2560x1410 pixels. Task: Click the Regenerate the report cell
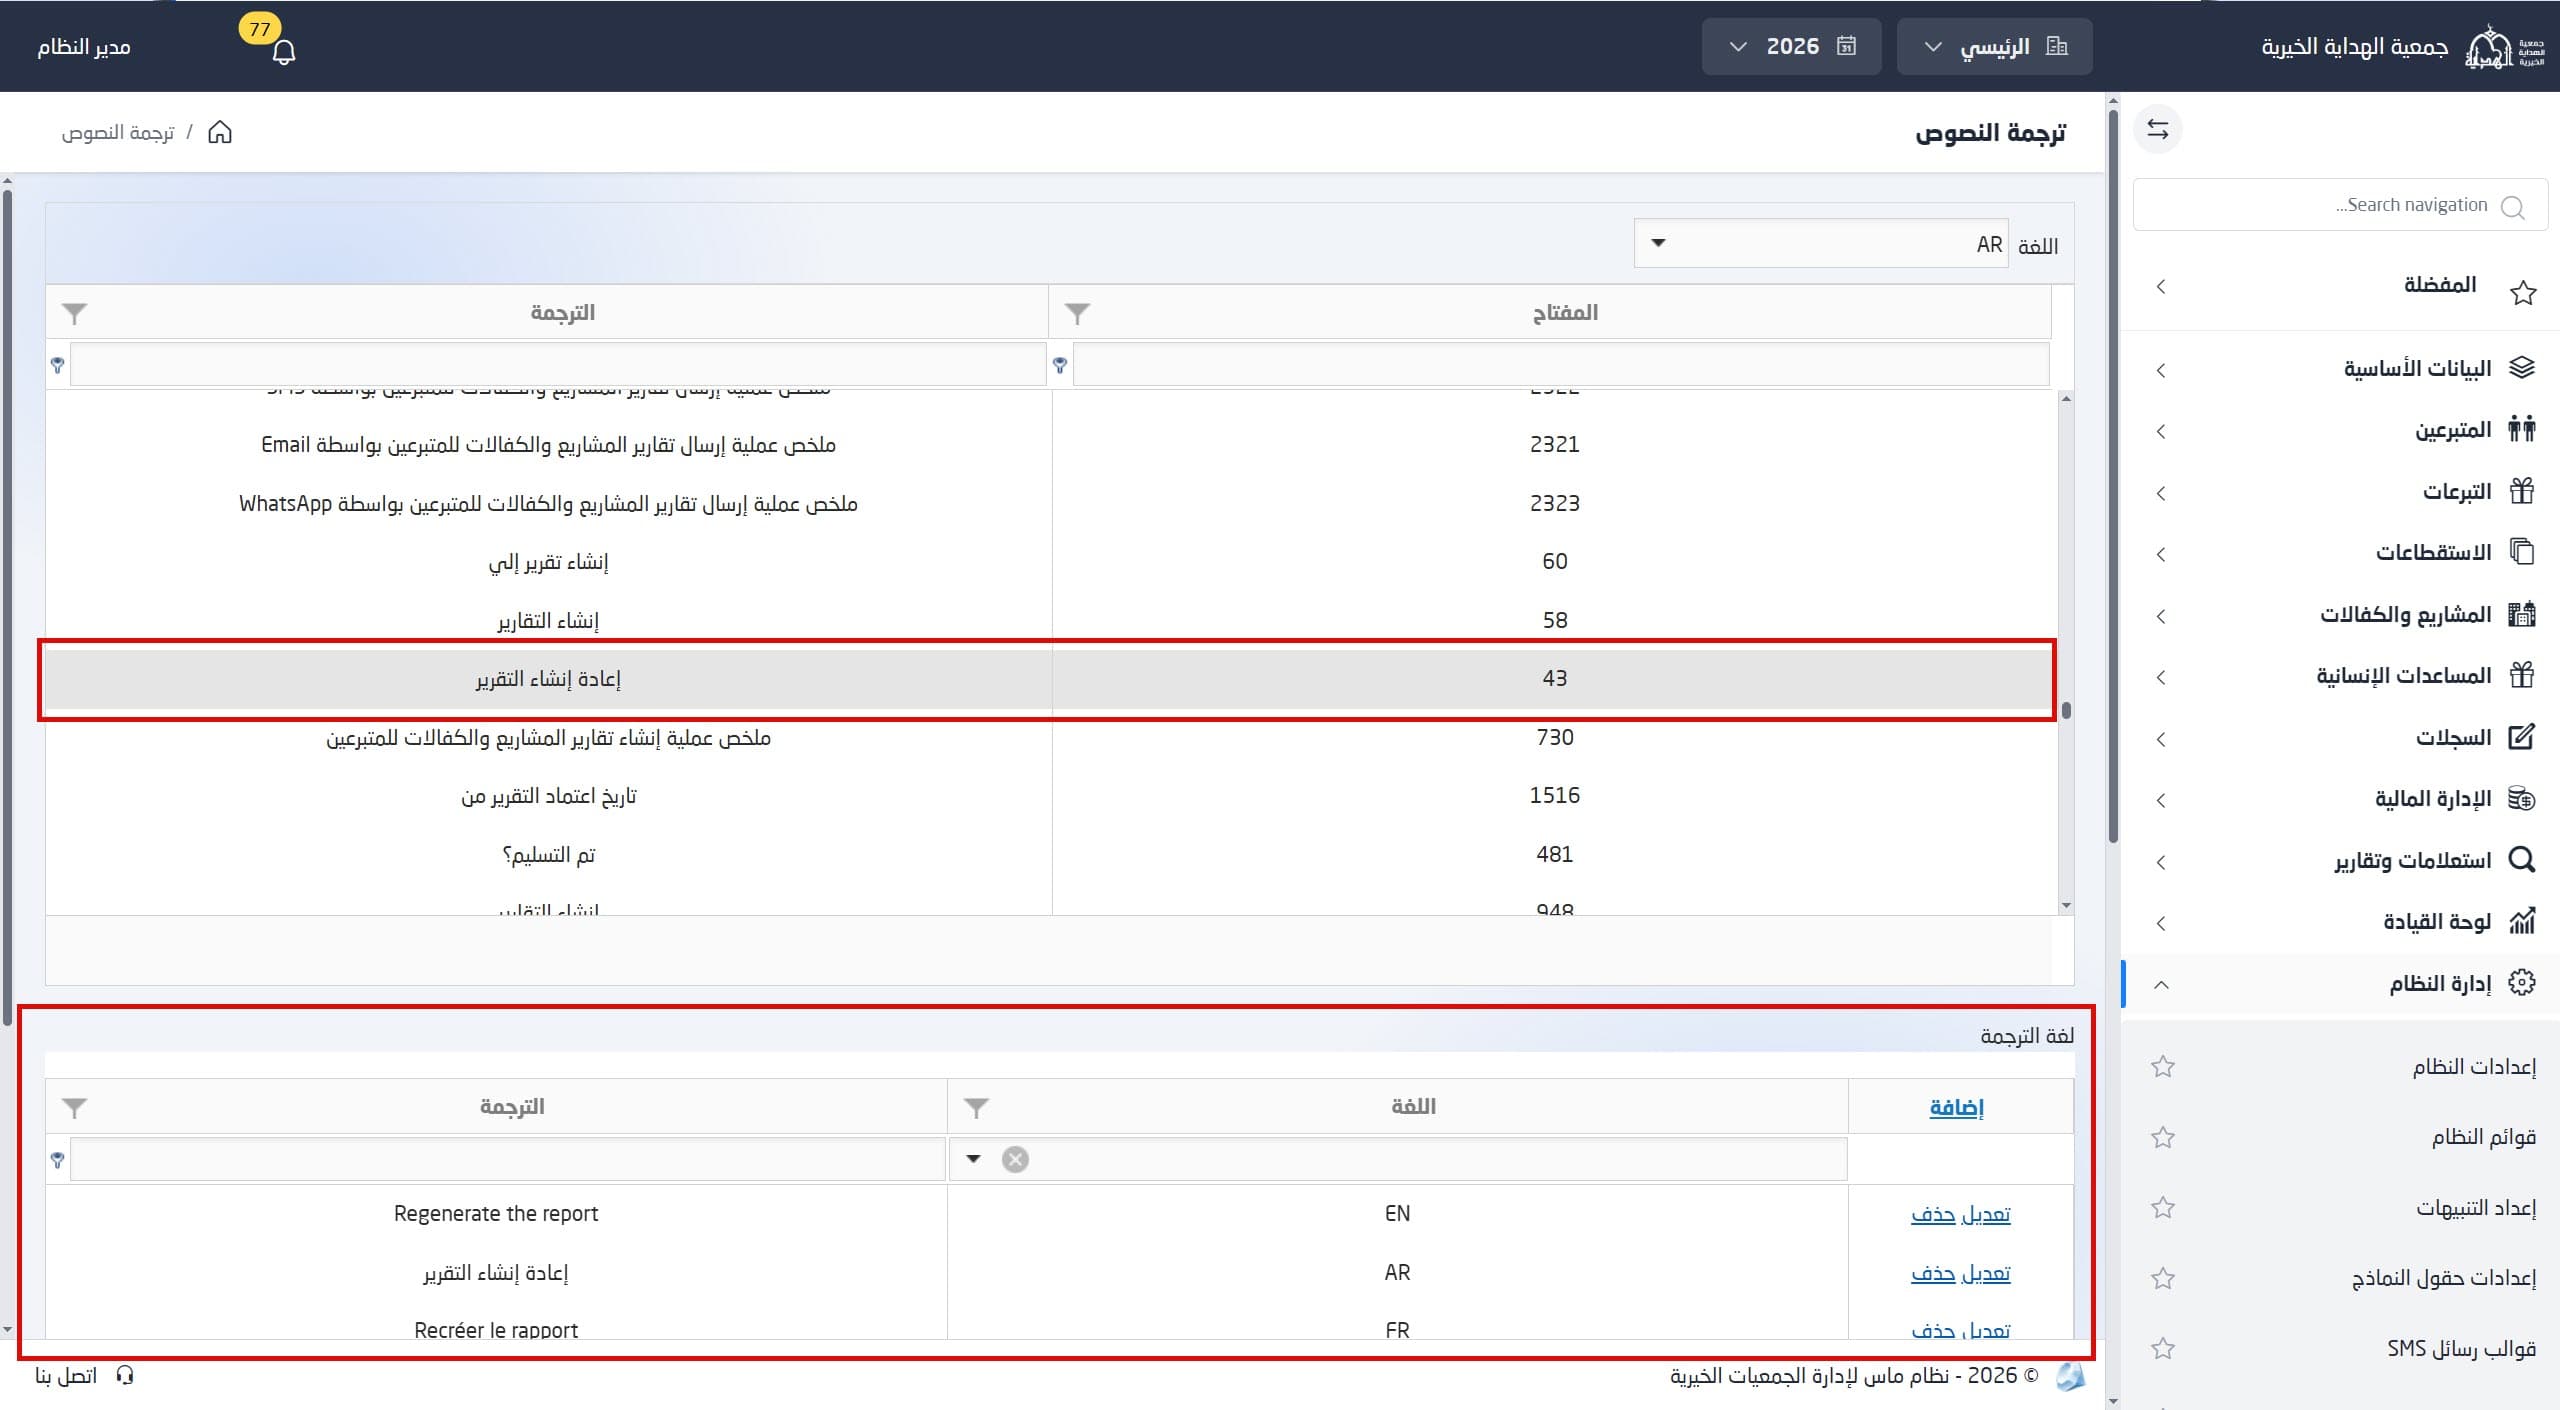coord(496,1214)
